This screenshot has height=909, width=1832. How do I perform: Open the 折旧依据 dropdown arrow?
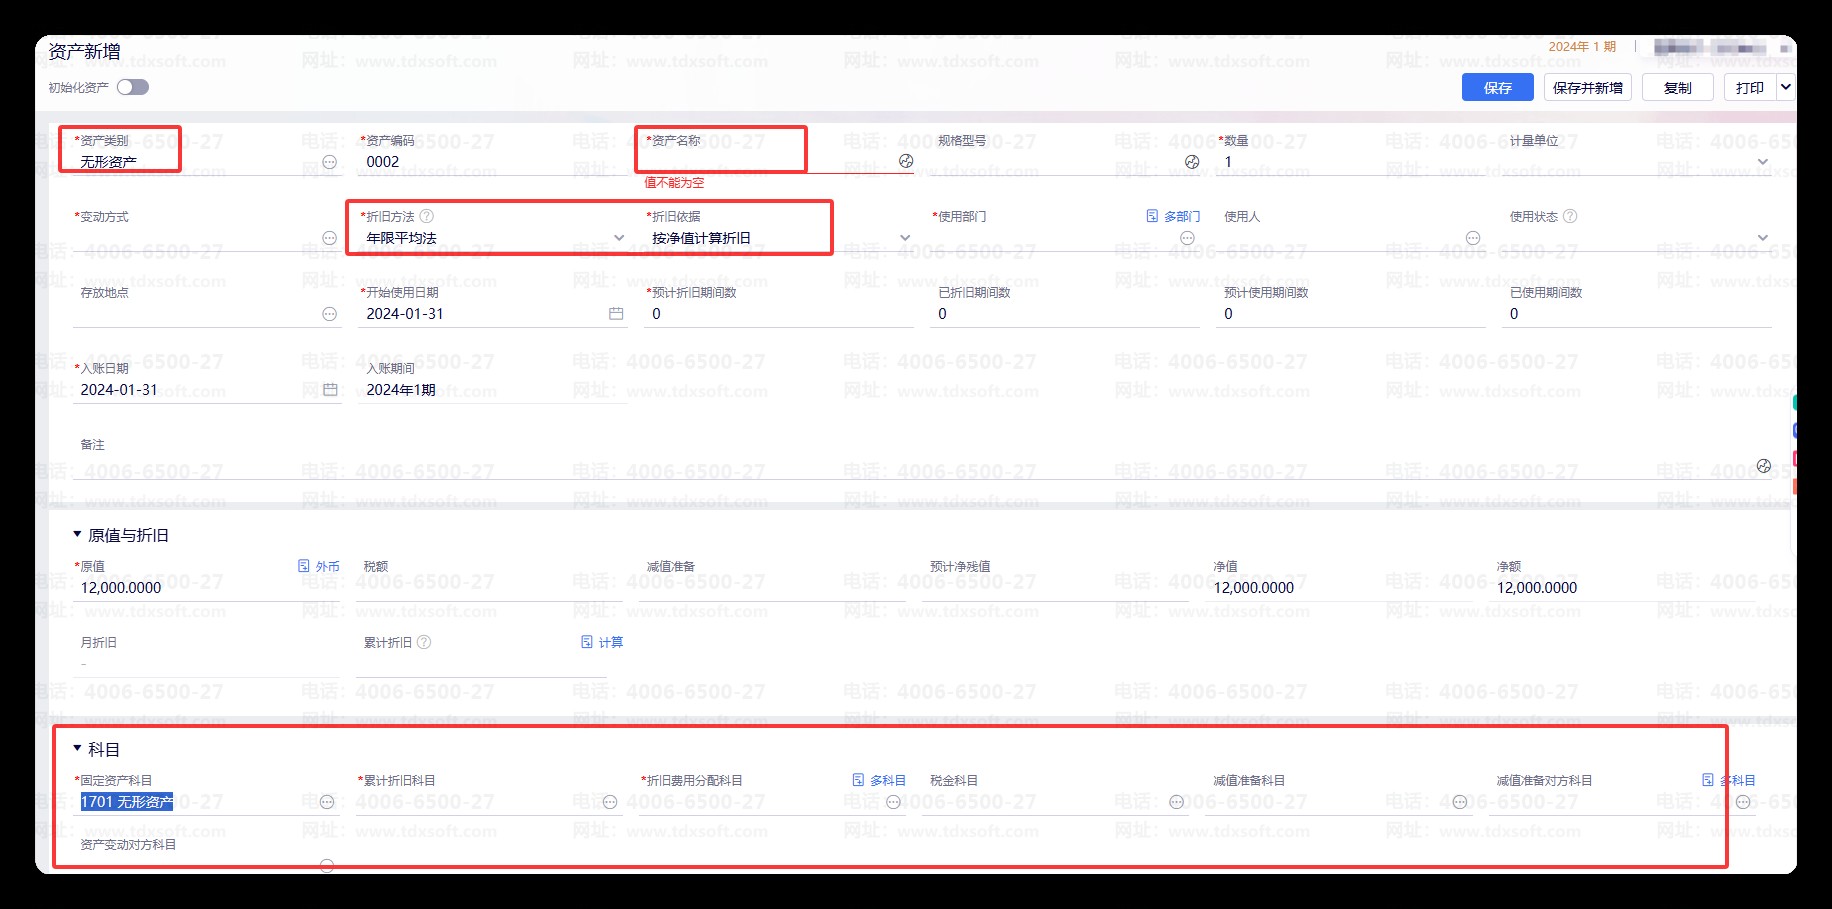905,238
